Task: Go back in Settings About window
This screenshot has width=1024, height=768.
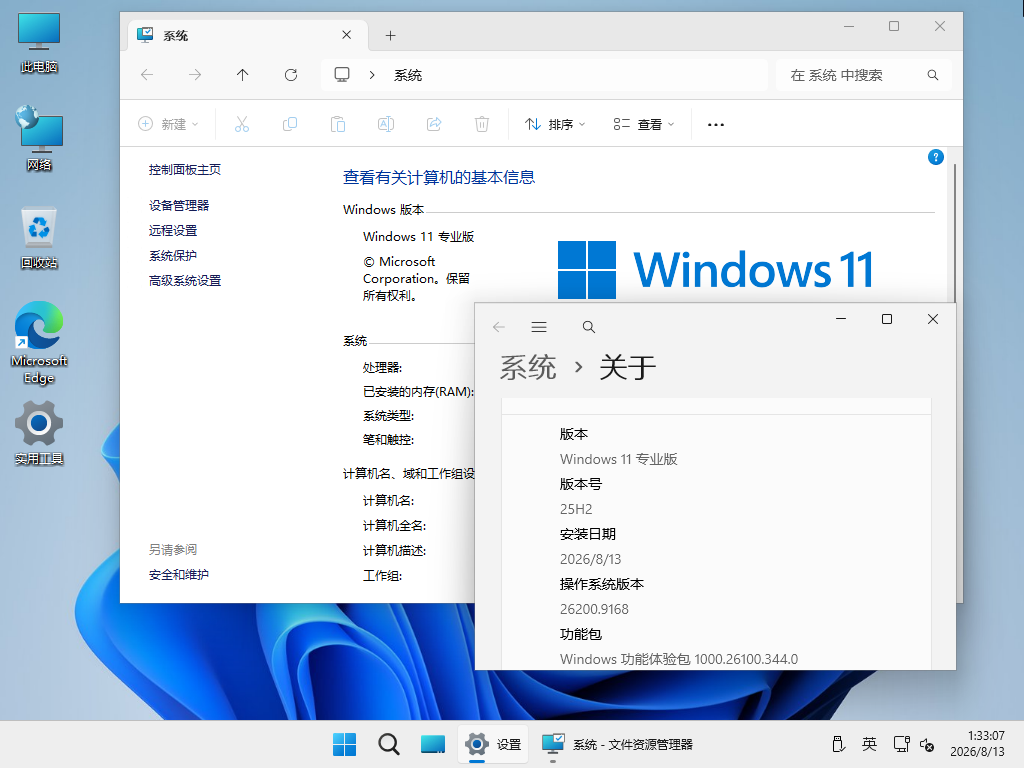Action: [x=499, y=327]
